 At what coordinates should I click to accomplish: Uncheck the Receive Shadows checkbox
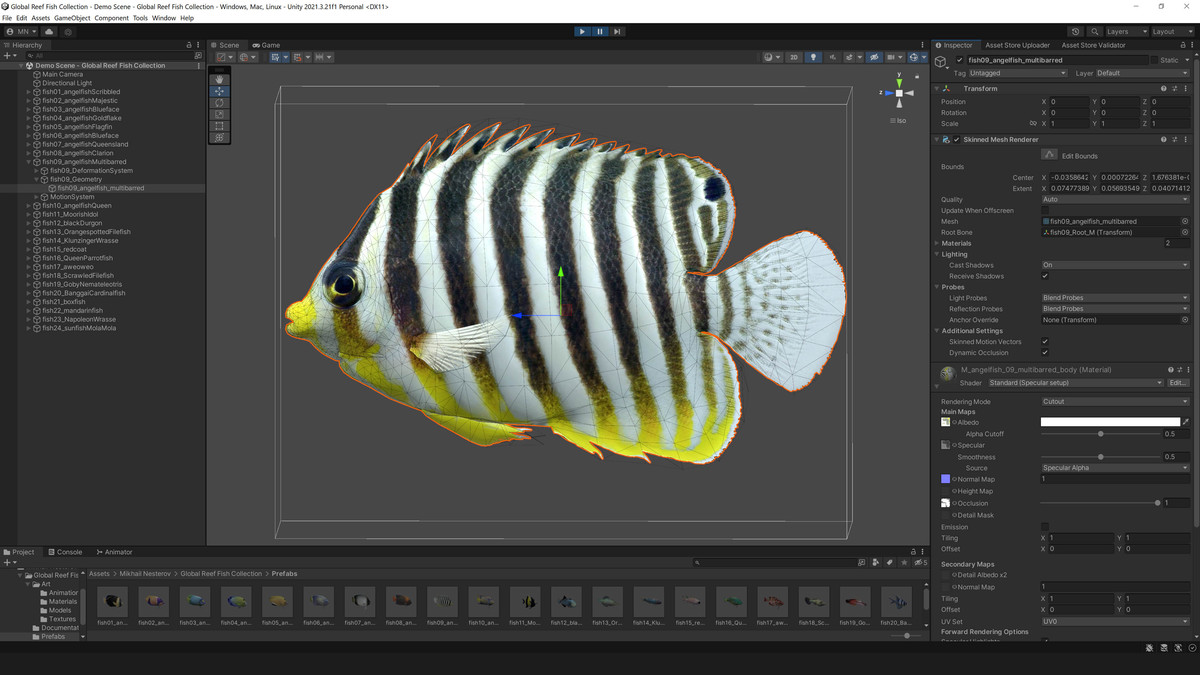click(1045, 276)
